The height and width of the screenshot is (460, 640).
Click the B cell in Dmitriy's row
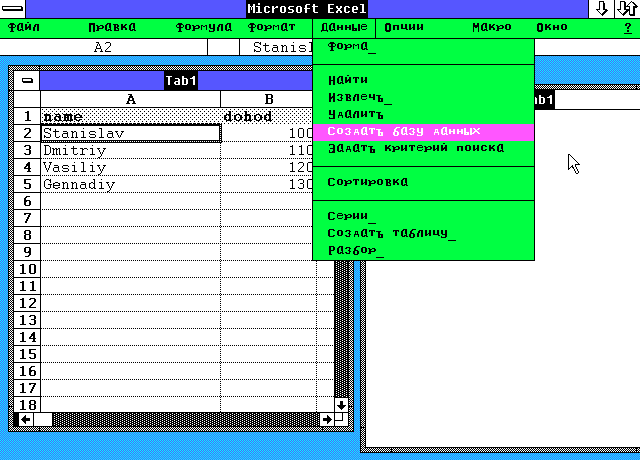(267, 151)
